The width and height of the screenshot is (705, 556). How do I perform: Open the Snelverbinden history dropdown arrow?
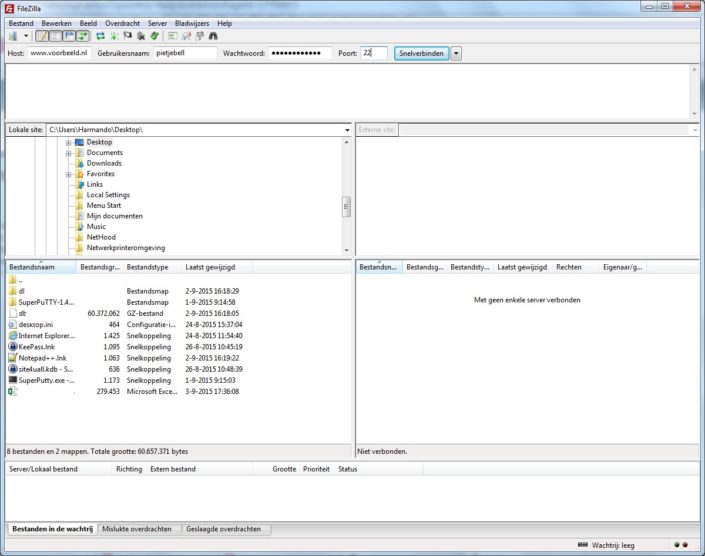click(456, 53)
